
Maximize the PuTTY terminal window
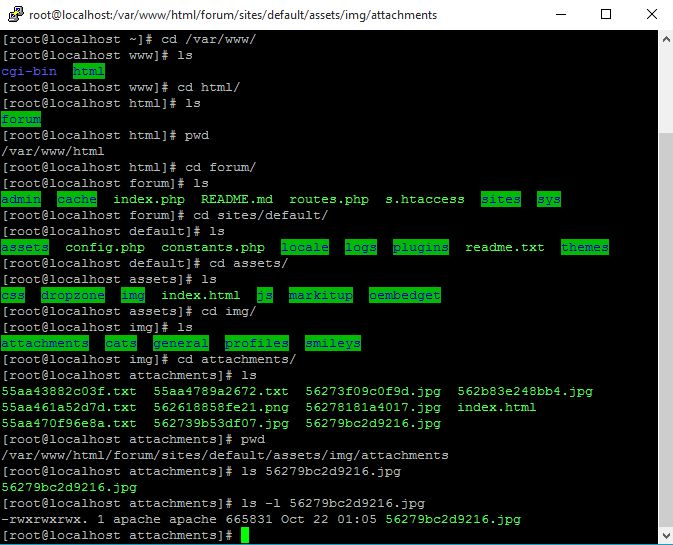click(x=606, y=14)
